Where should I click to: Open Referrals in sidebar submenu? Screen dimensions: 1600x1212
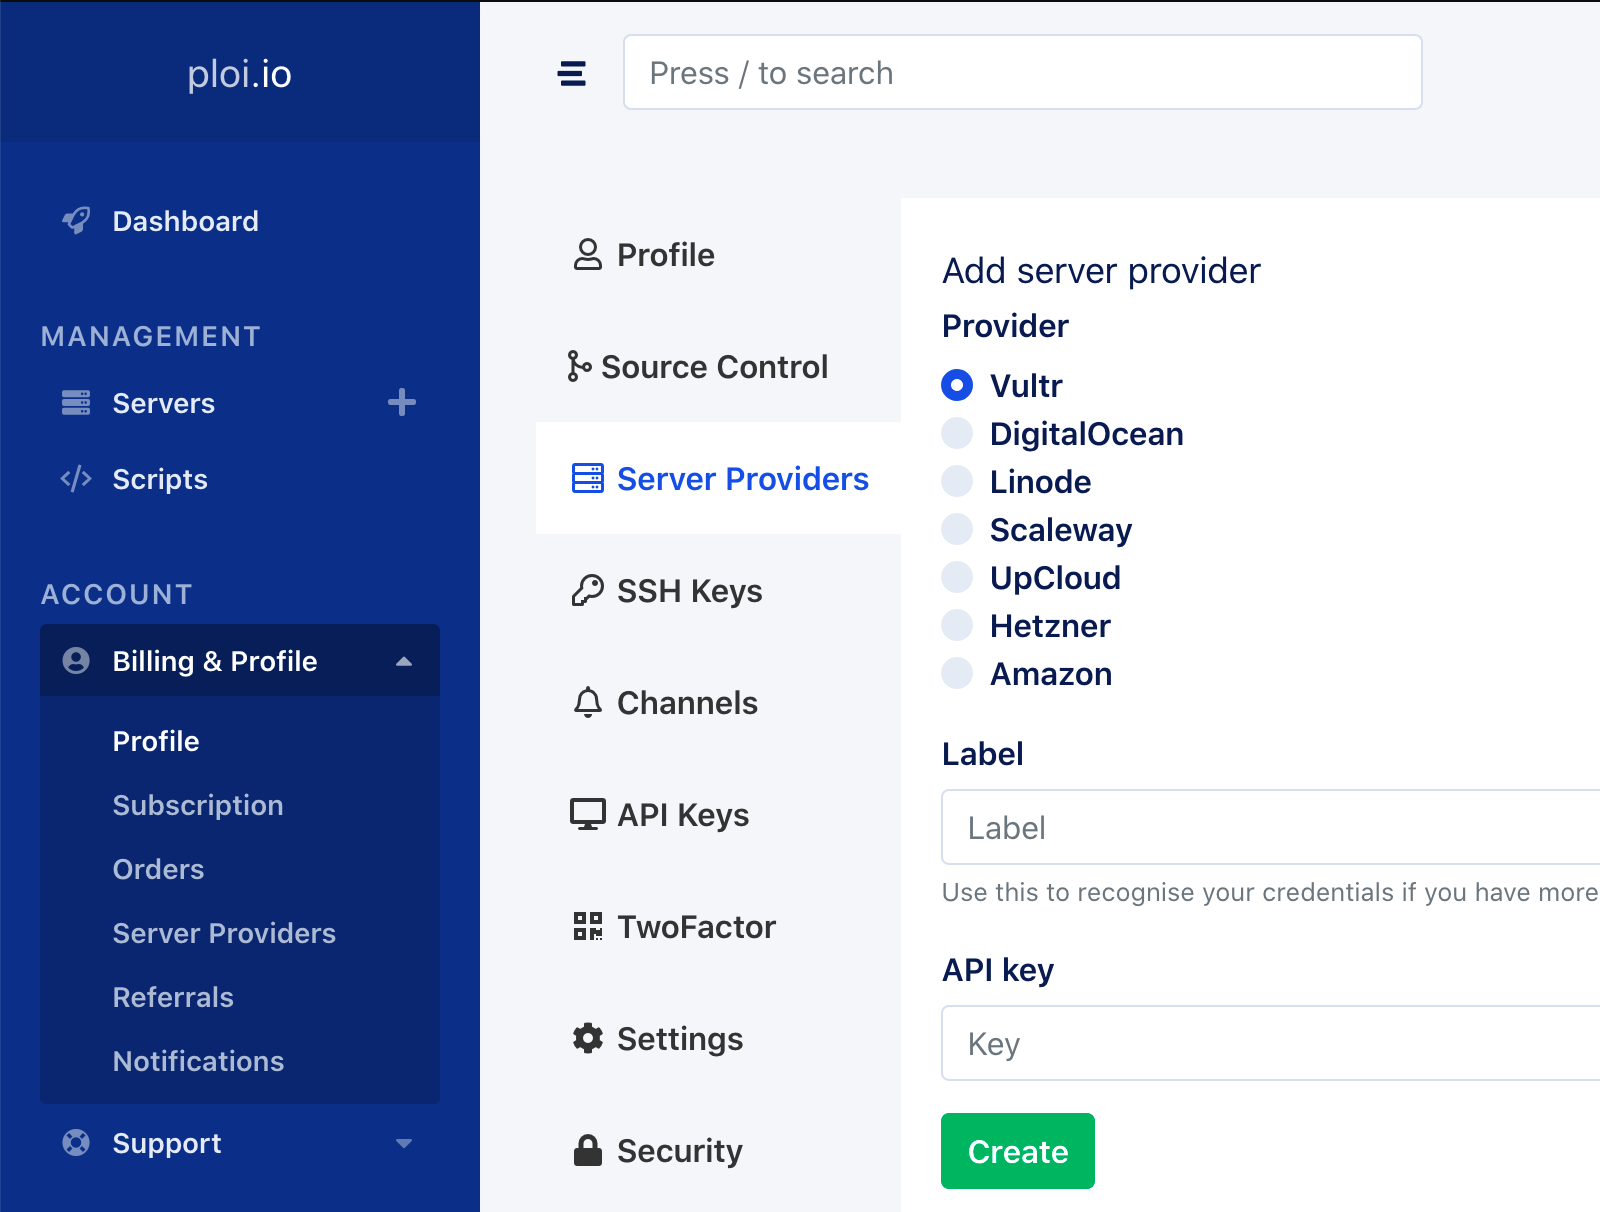coord(173,997)
